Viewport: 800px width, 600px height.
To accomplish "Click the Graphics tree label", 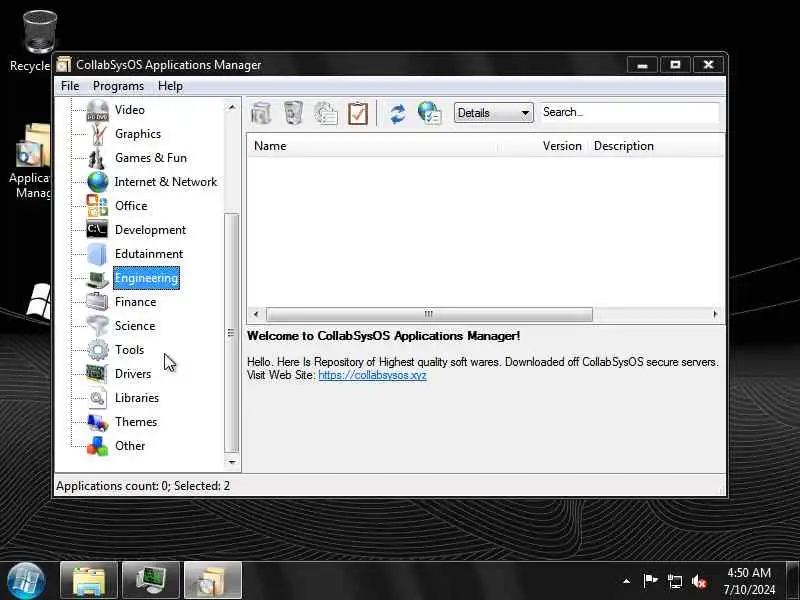I will pyautogui.click(x=138, y=134).
